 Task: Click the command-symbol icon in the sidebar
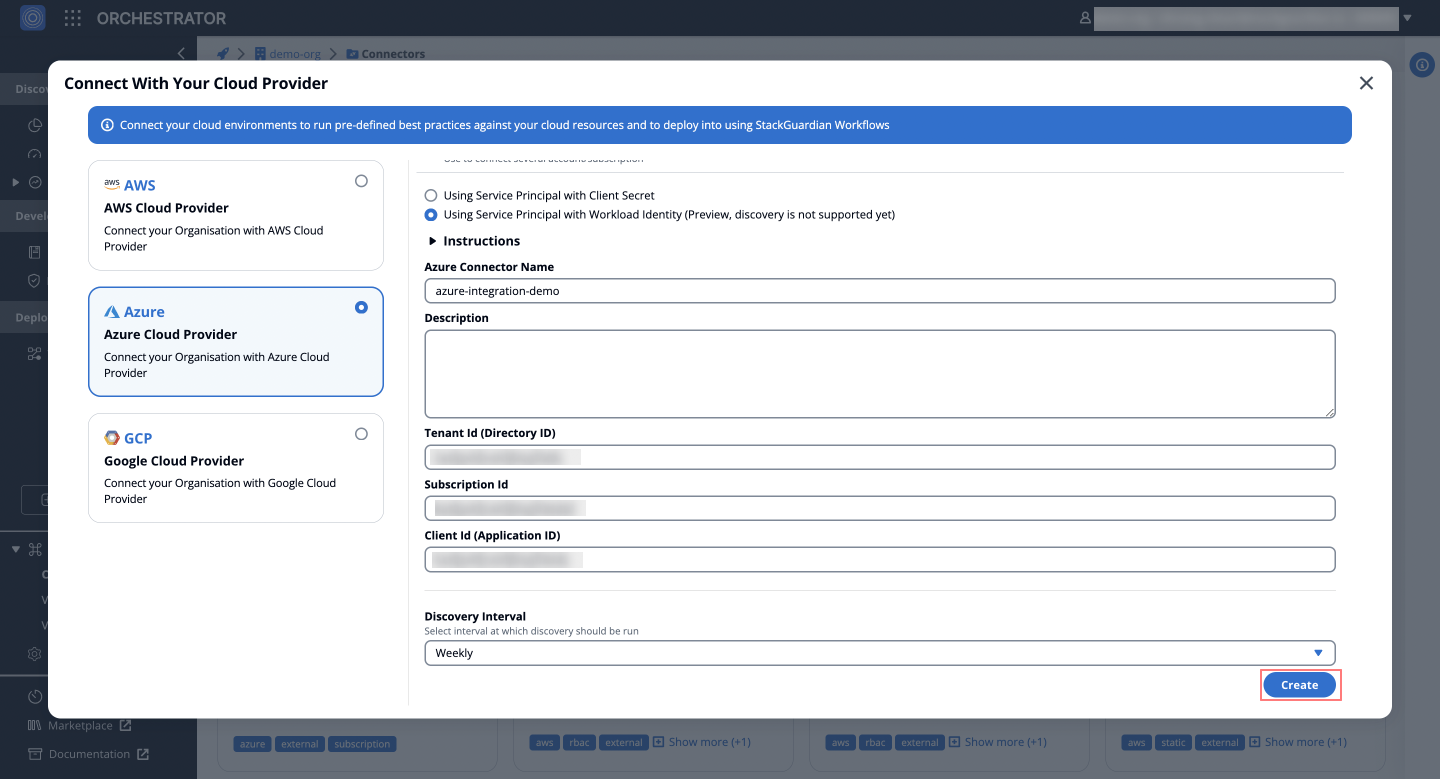pyautogui.click(x=35, y=549)
